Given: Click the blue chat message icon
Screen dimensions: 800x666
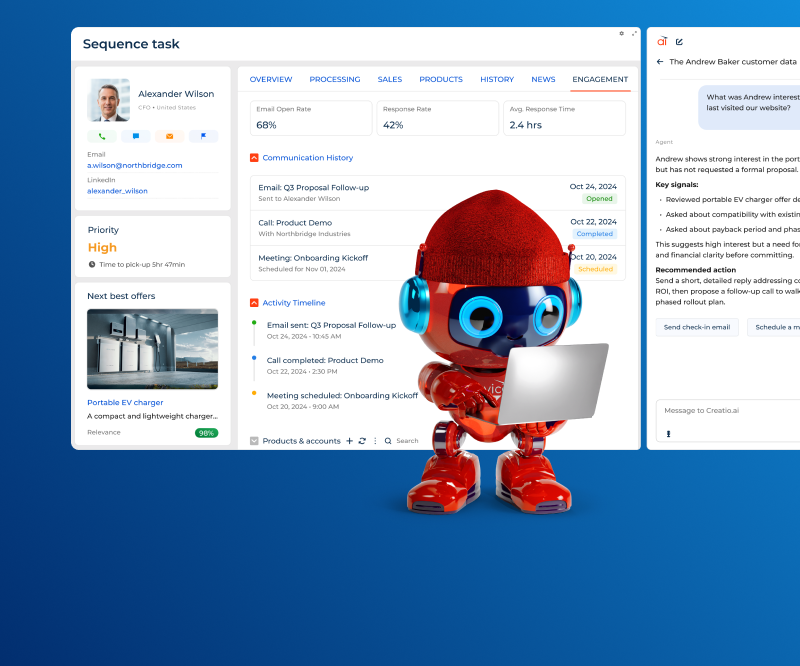Looking at the screenshot, I should pyautogui.click(x=136, y=136).
